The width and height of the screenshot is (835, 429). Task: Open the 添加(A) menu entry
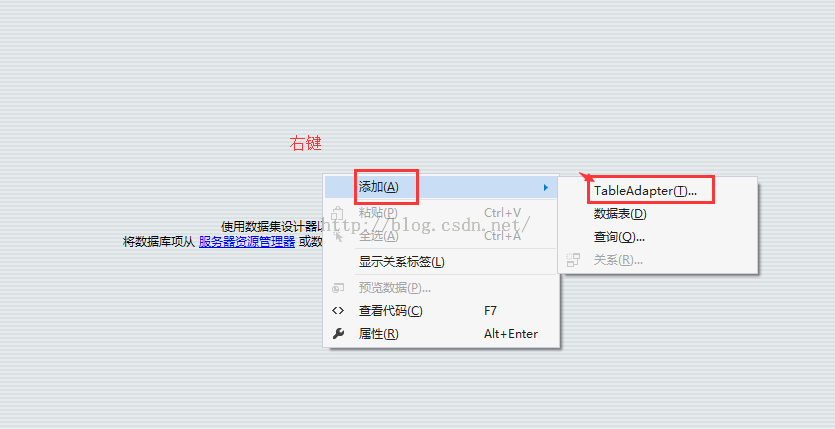441,187
